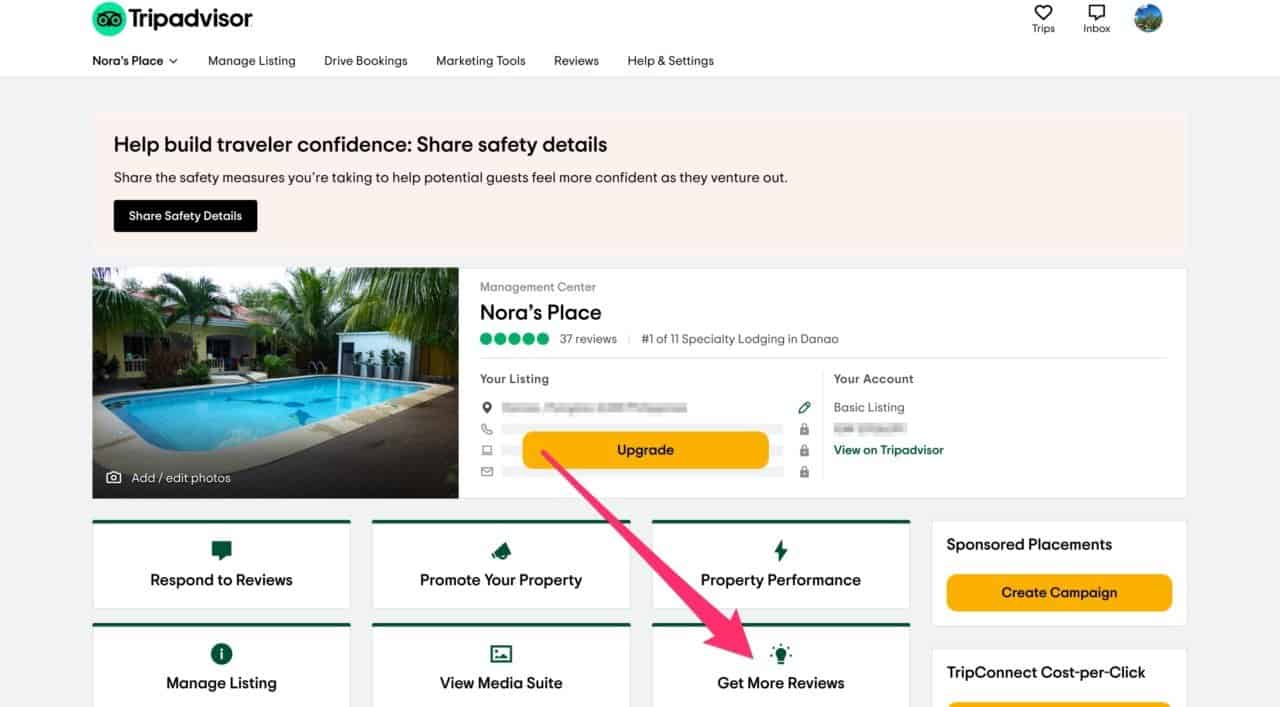
Task: Click the lock icon on email row
Action: click(804, 472)
